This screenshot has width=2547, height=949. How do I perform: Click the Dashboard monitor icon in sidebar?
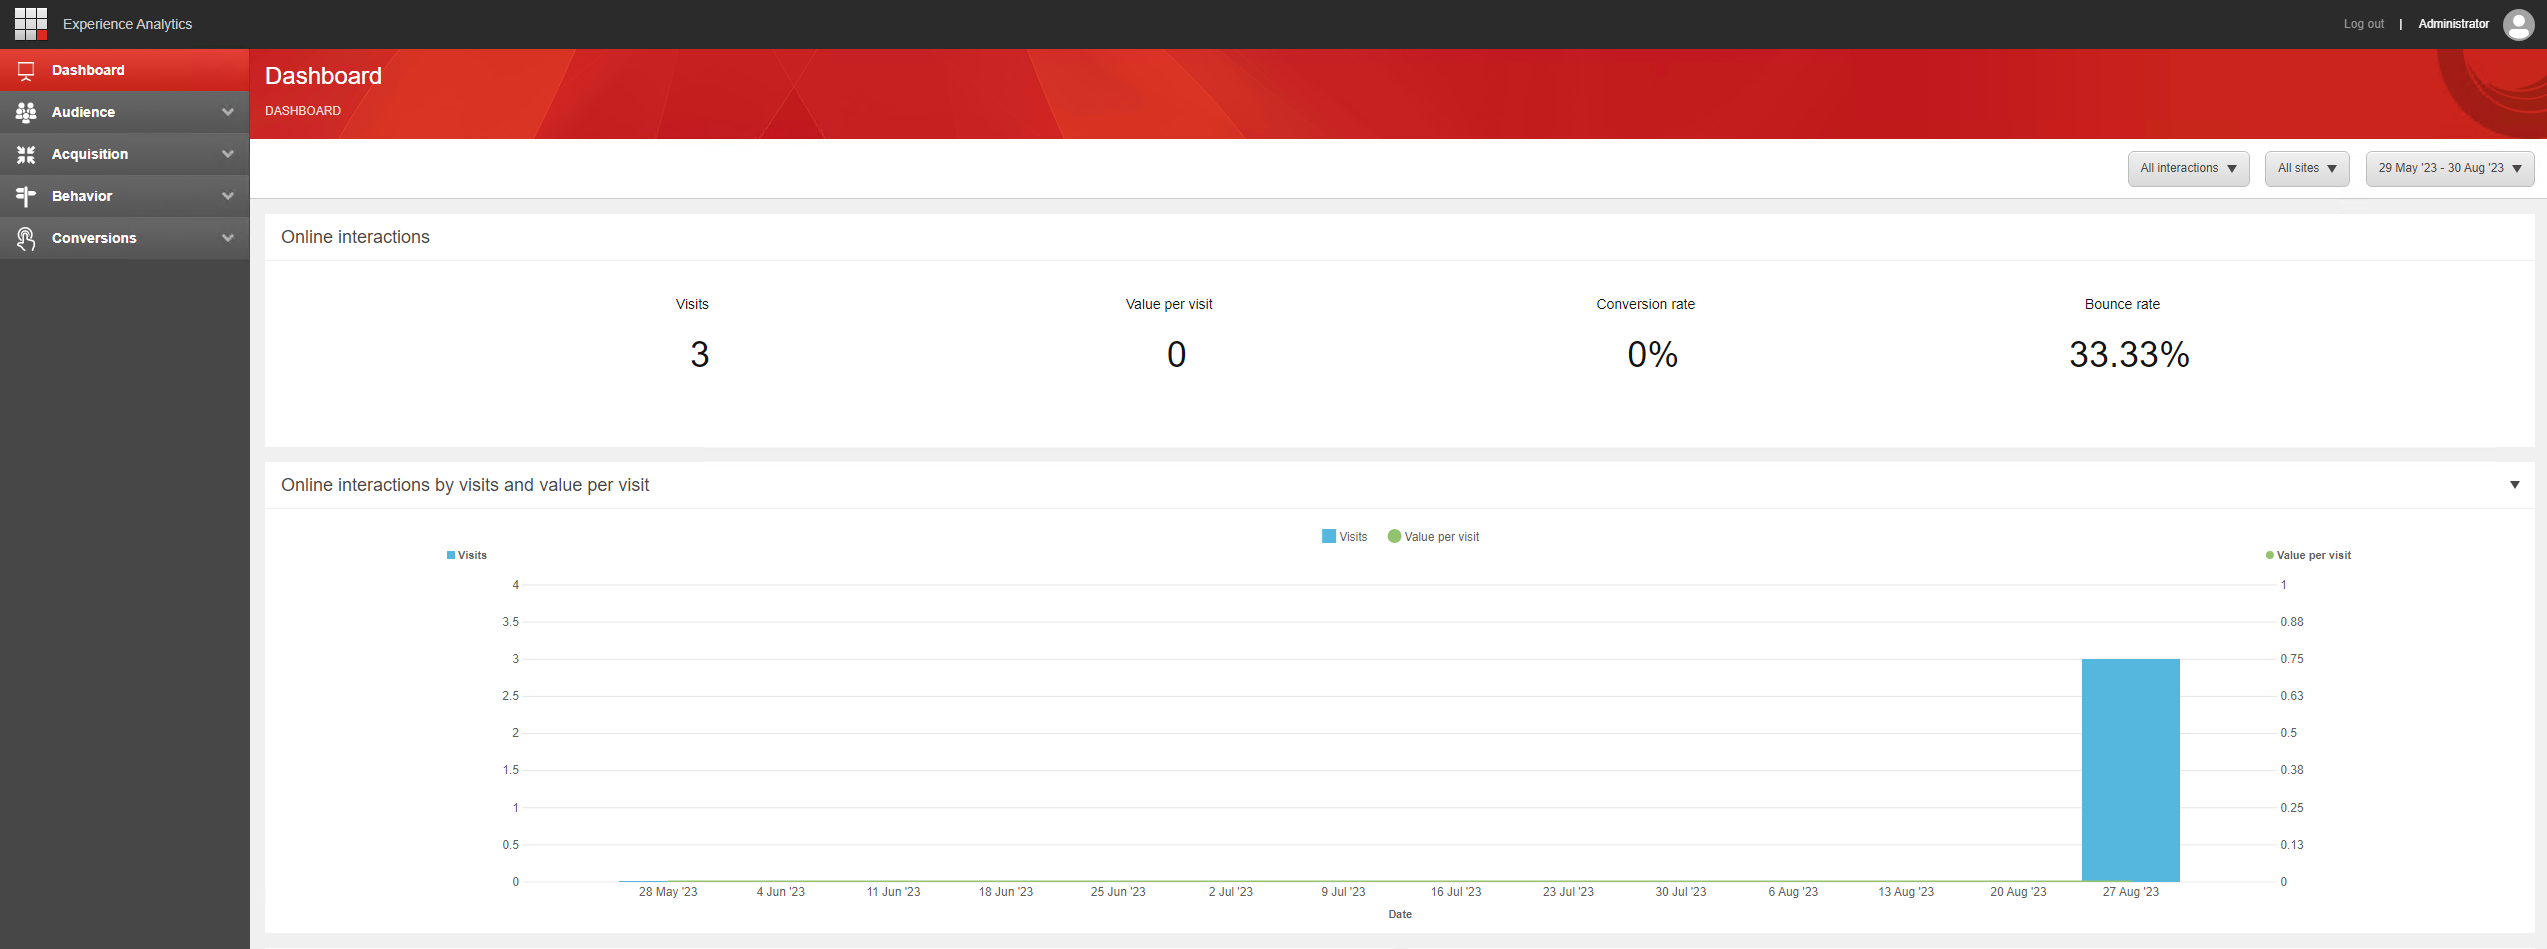coord(26,71)
